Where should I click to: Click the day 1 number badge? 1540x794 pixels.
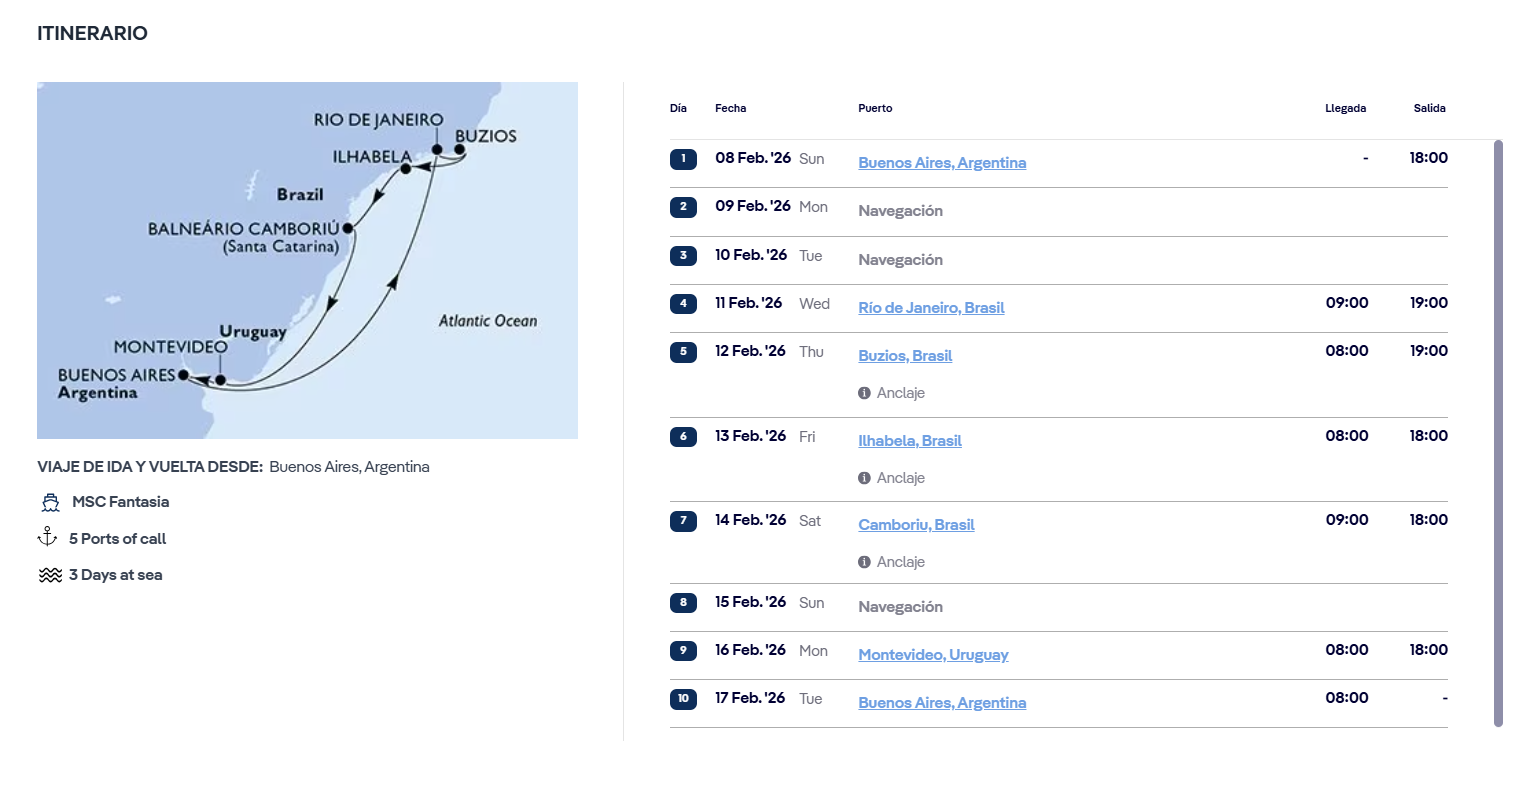(683, 158)
